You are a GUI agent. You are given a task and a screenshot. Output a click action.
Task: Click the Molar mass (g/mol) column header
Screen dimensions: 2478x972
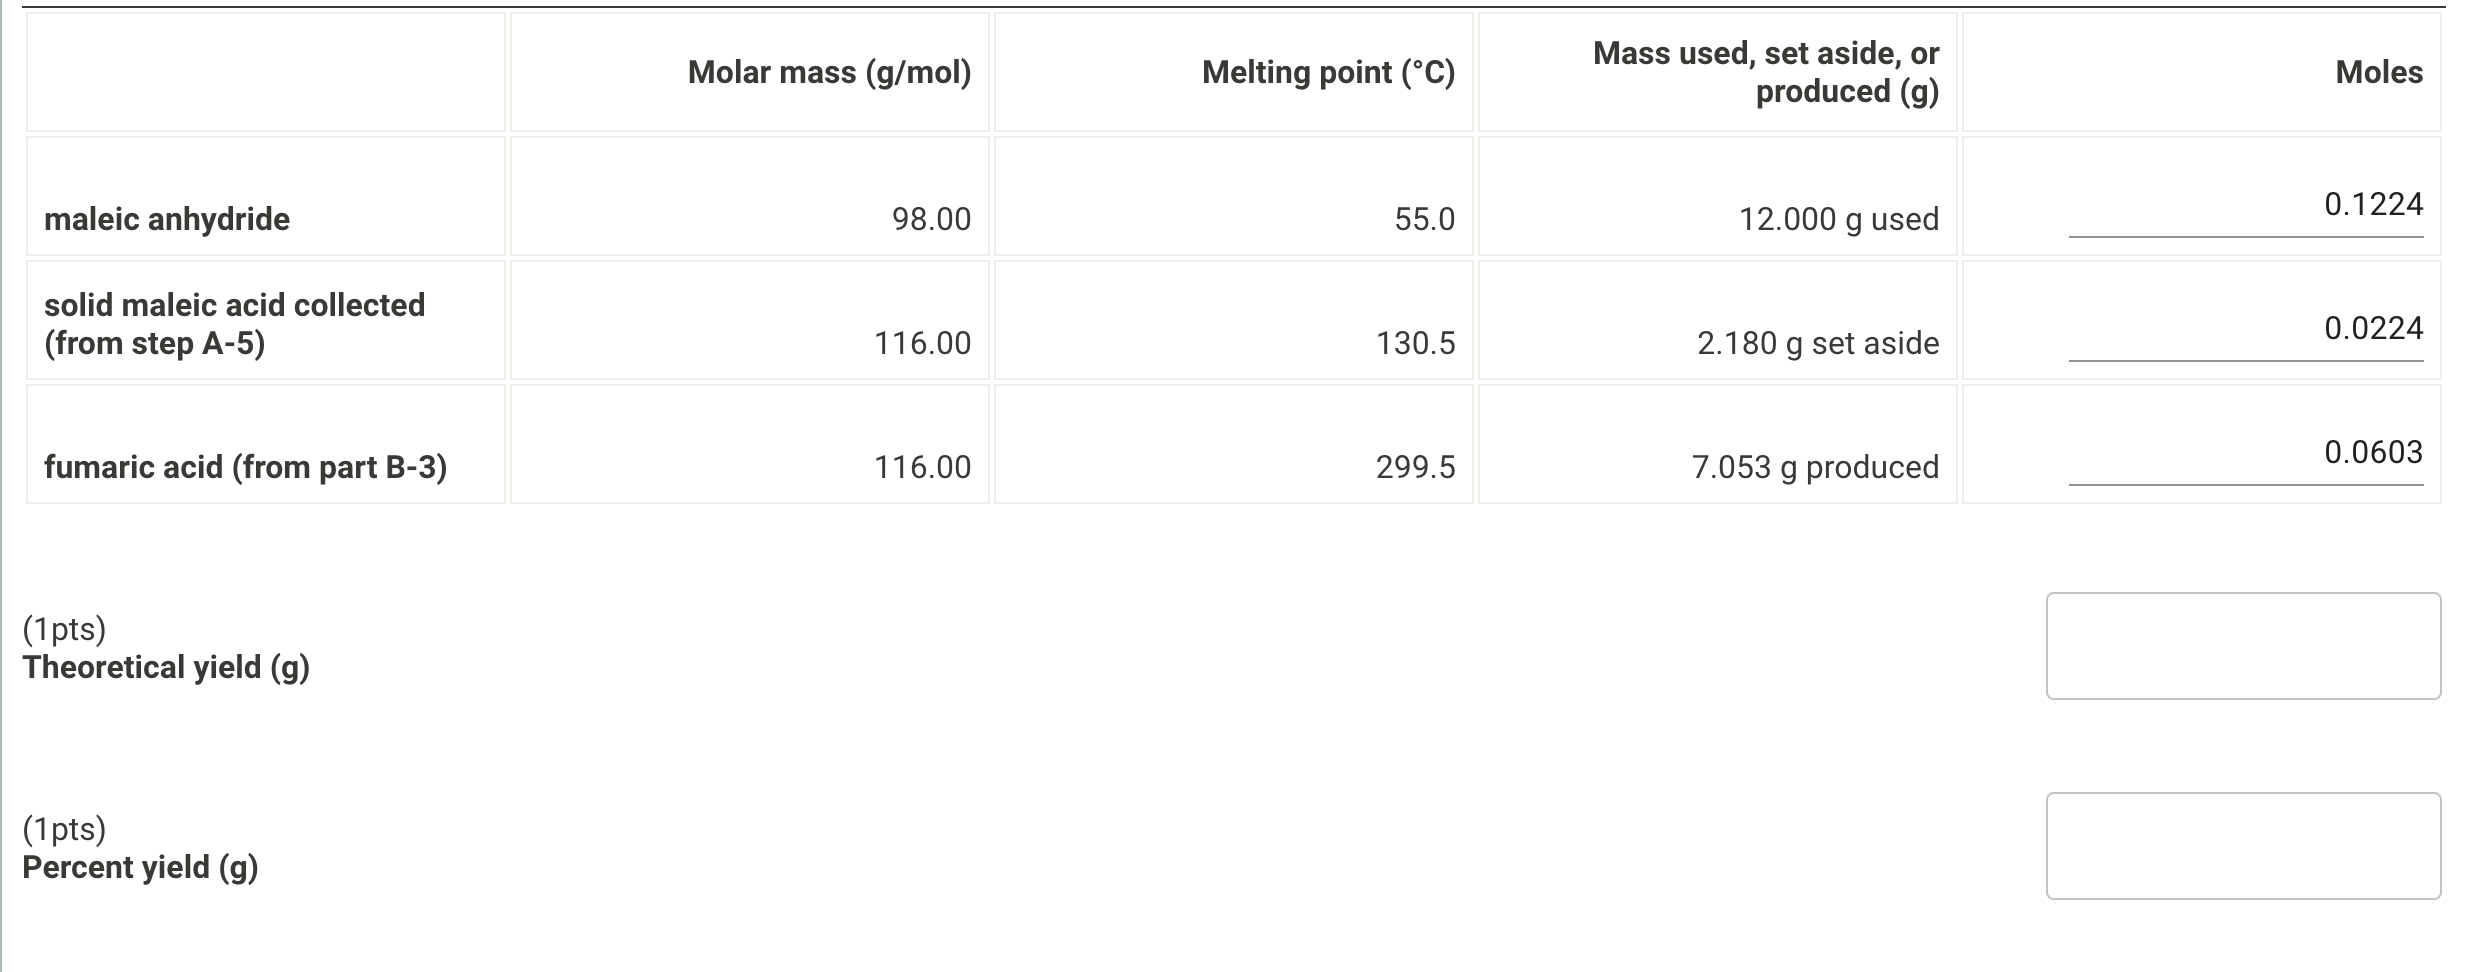pyautogui.click(x=828, y=72)
